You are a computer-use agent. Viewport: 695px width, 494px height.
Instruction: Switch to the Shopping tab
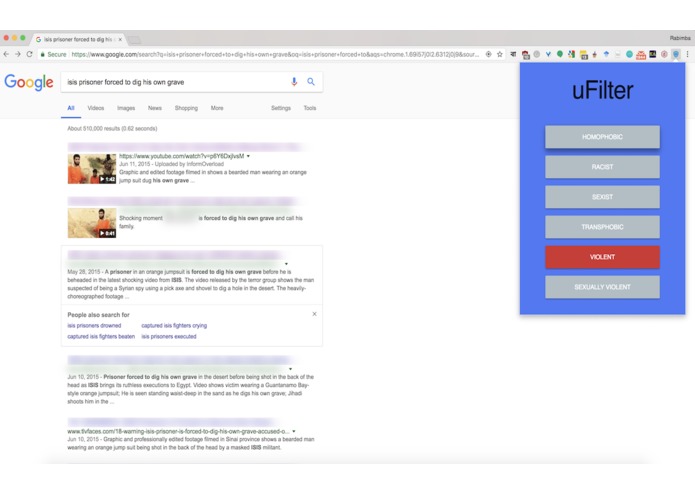pyautogui.click(x=186, y=108)
